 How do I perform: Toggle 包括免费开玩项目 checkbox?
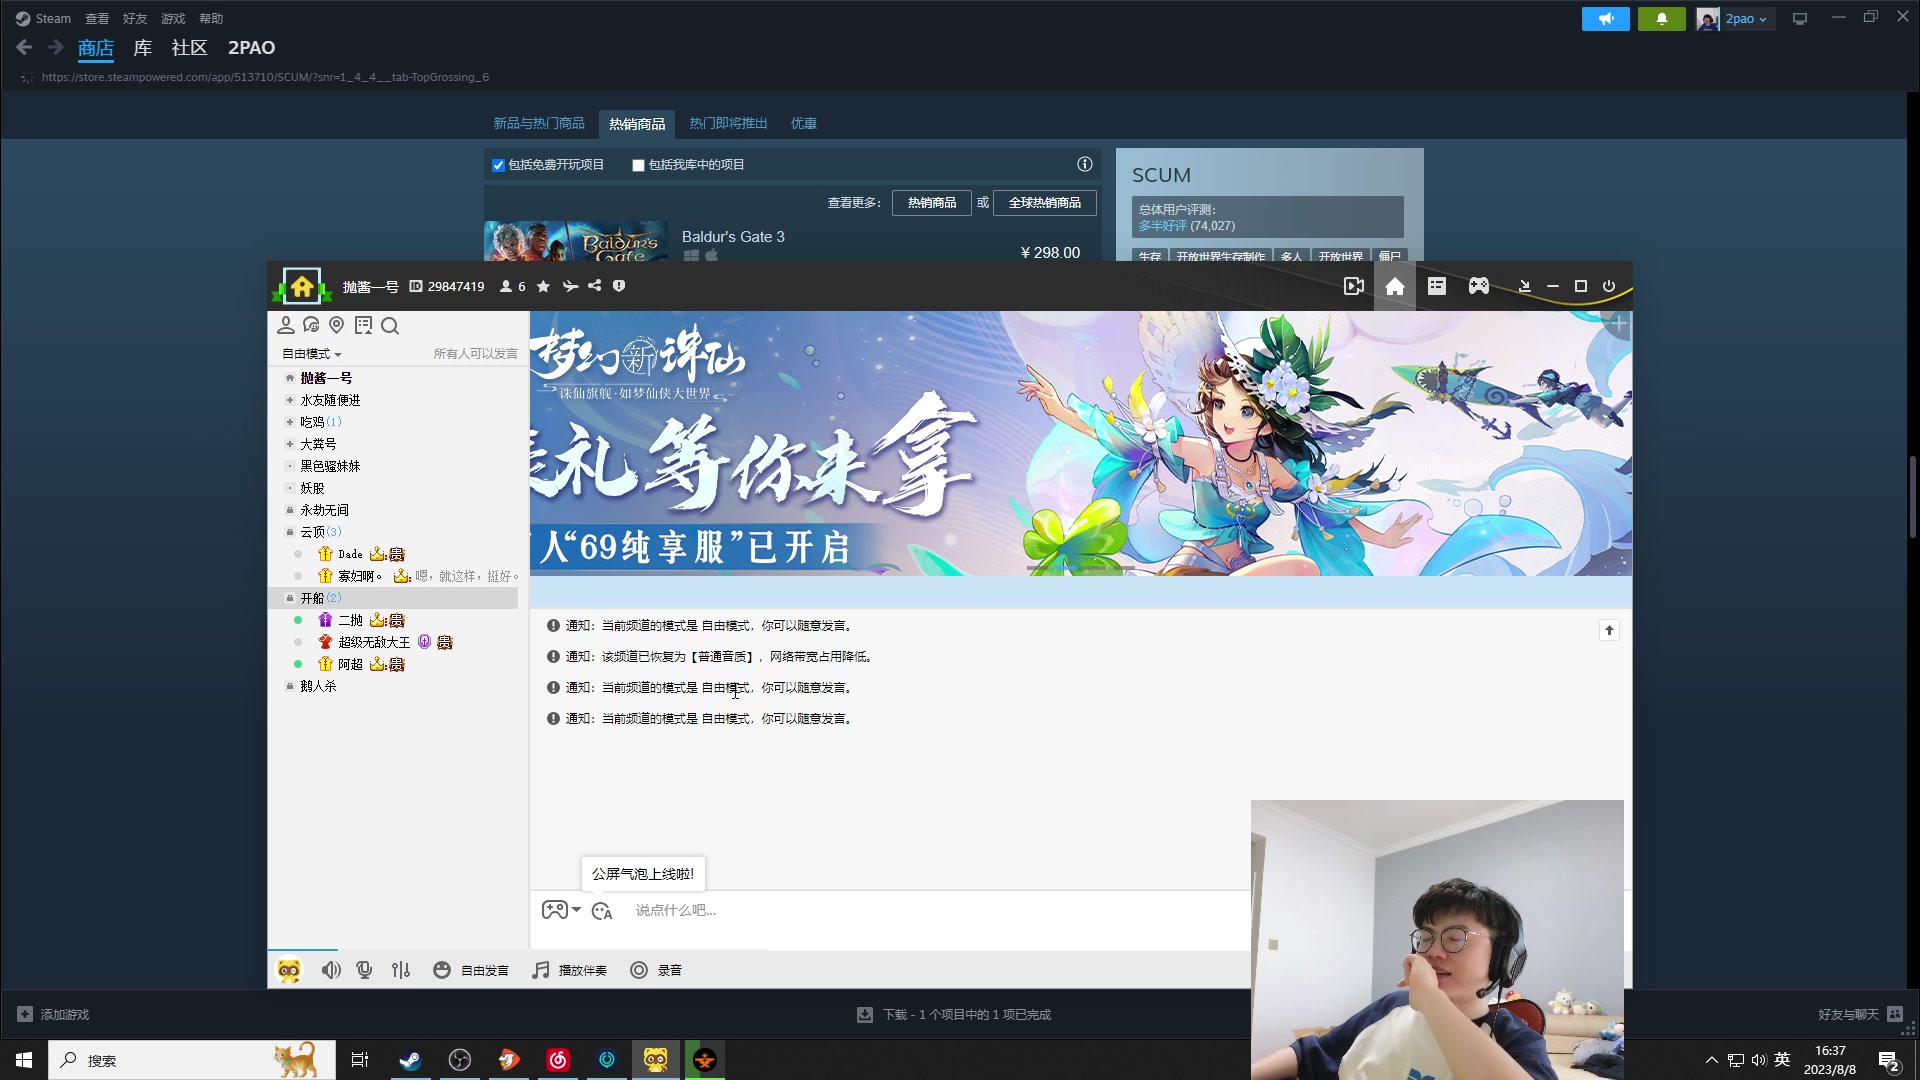[498, 165]
